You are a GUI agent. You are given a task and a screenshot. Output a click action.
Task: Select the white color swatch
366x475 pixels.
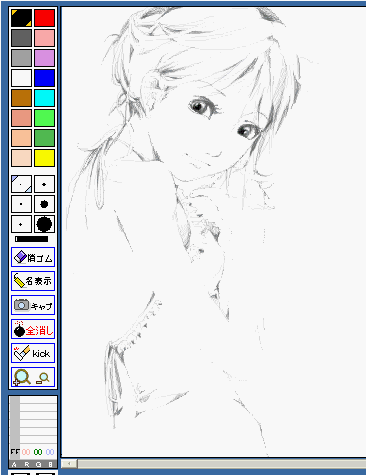tap(21, 78)
